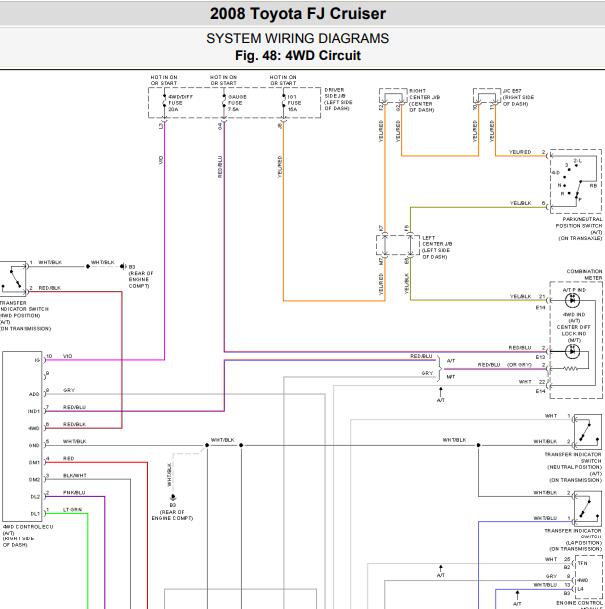Select the "SYSTEM WIRING DIAGRAMS" heading
Image resolution: width=605 pixels, height=609 pixels.
[x=297, y=38]
